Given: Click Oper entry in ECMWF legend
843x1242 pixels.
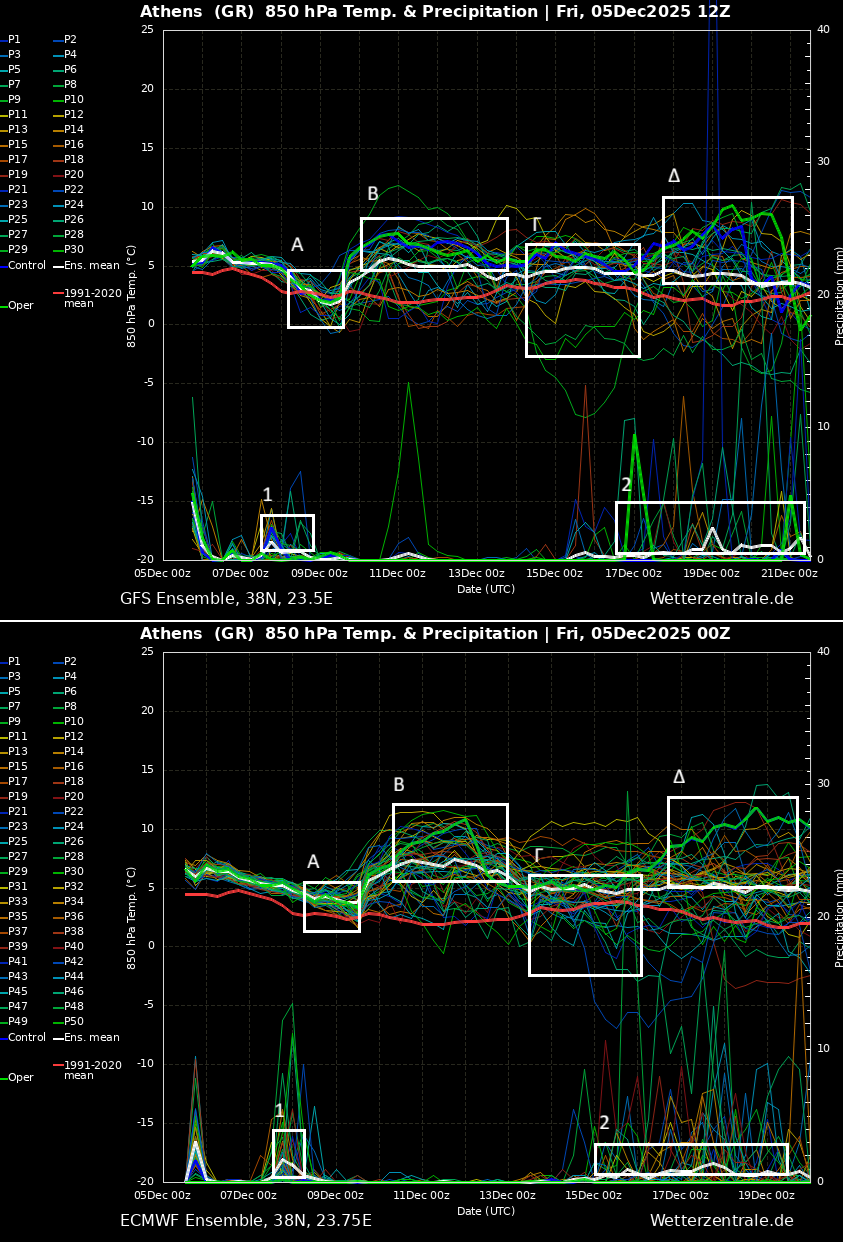Looking at the screenshot, I should [x=20, y=1078].
